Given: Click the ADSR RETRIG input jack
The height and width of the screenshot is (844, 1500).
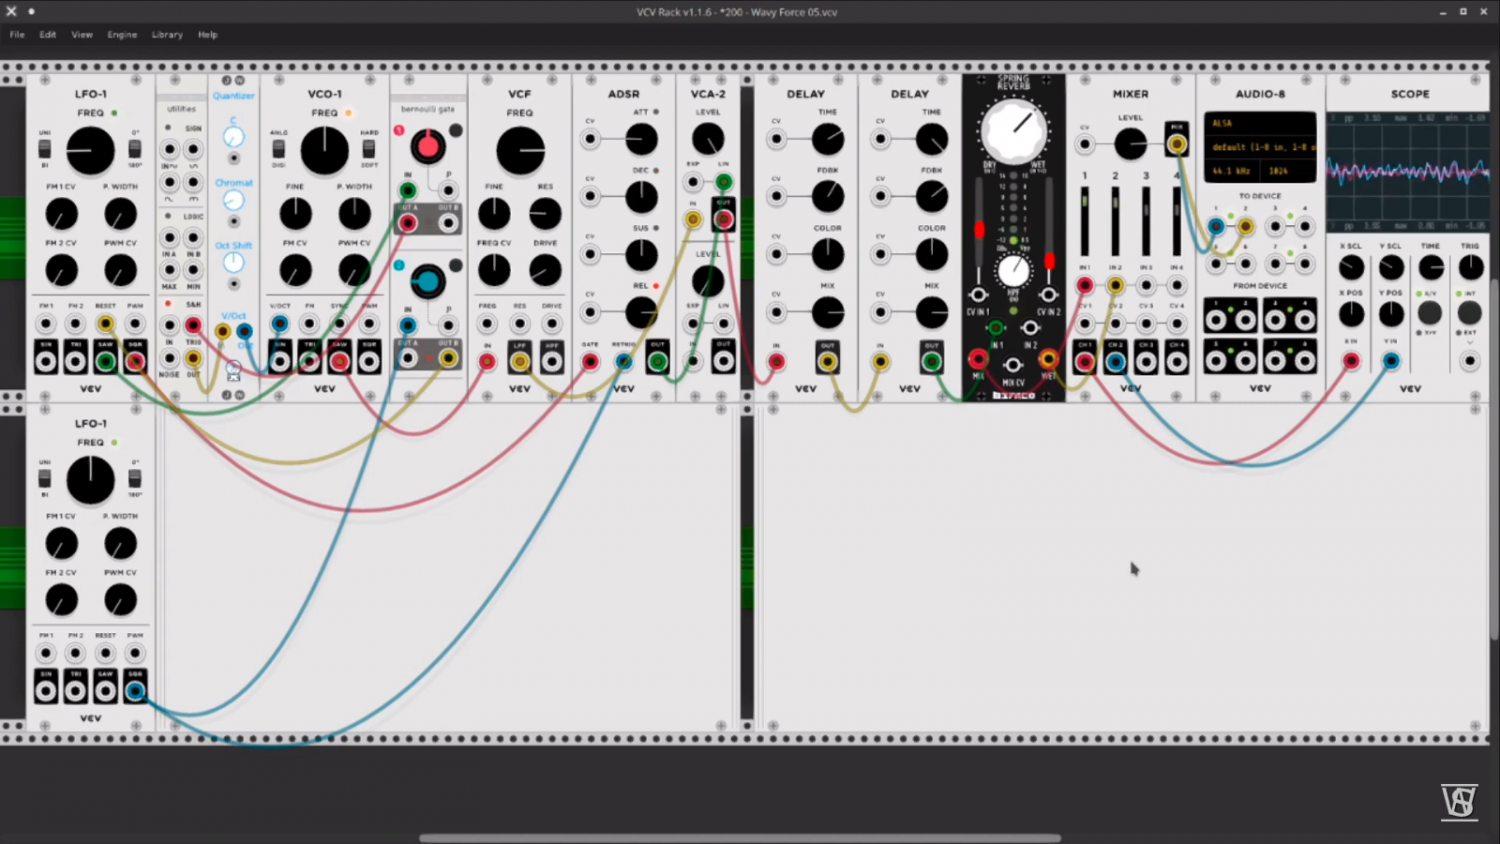Looking at the screenshot, I should click(x=624, y=361).
